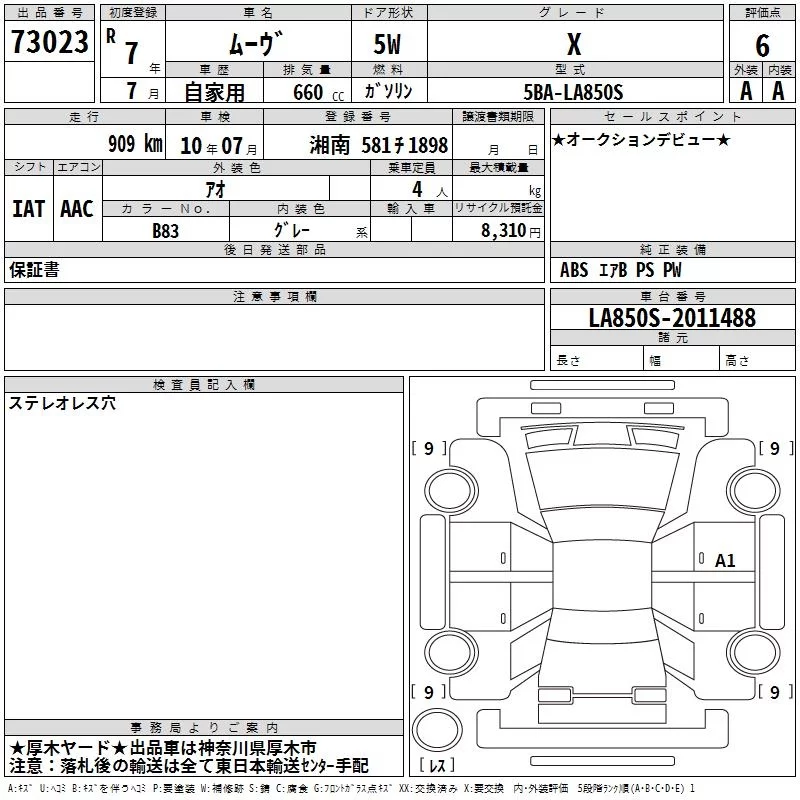
Task: Click the 長さ dimension field
Action: click(596, 359)
